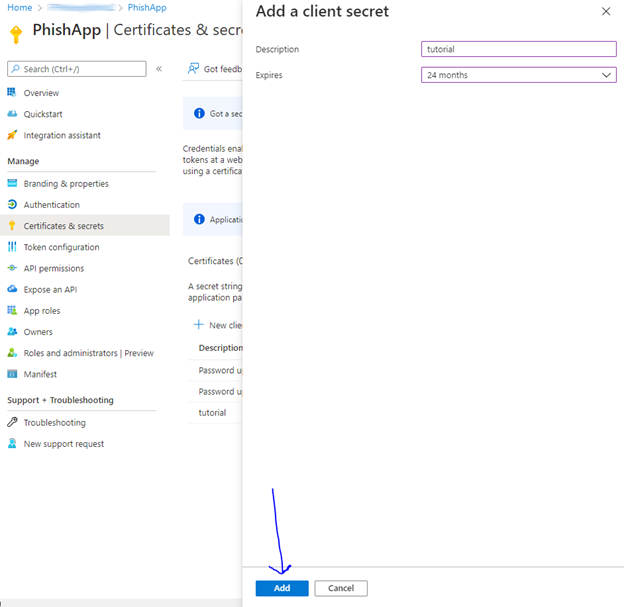Click the Expose an API icon
Screen dimensions: 624x607
12,289
